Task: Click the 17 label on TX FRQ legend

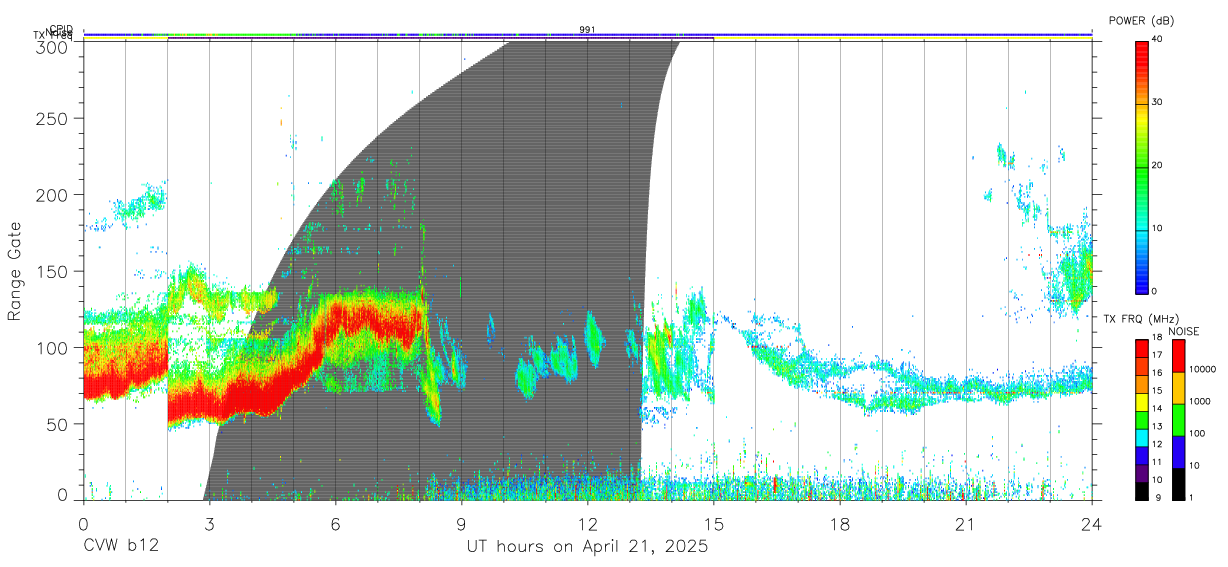Action: pos(1158,355)
